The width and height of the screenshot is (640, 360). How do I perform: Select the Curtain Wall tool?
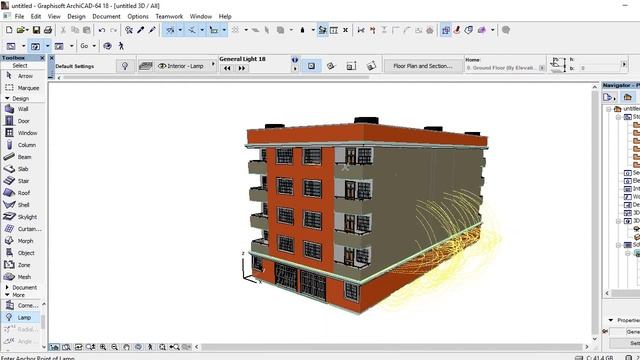pyautogui.click(x=23, y=229)
